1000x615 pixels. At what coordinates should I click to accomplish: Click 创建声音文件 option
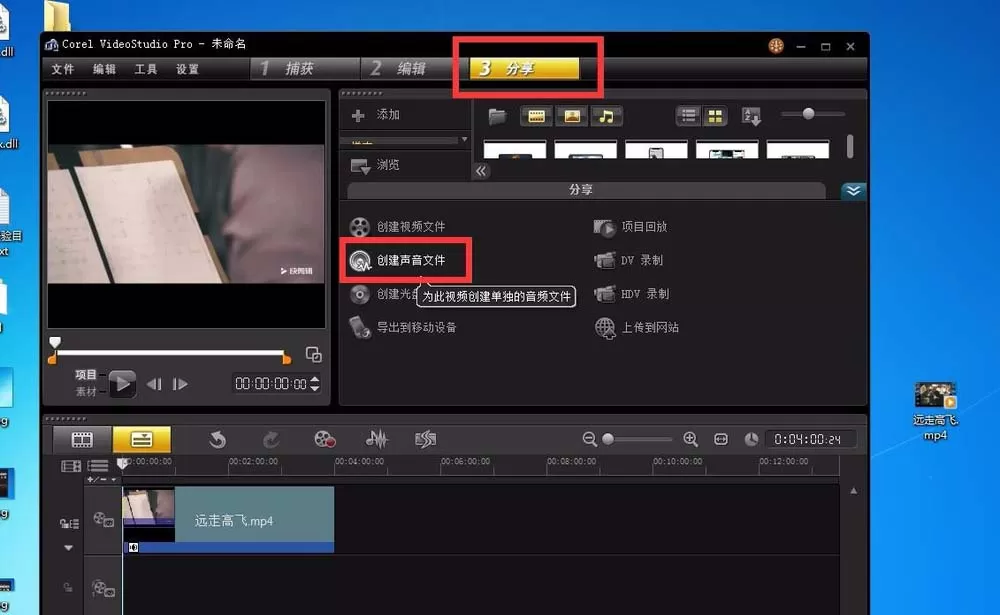398,260
